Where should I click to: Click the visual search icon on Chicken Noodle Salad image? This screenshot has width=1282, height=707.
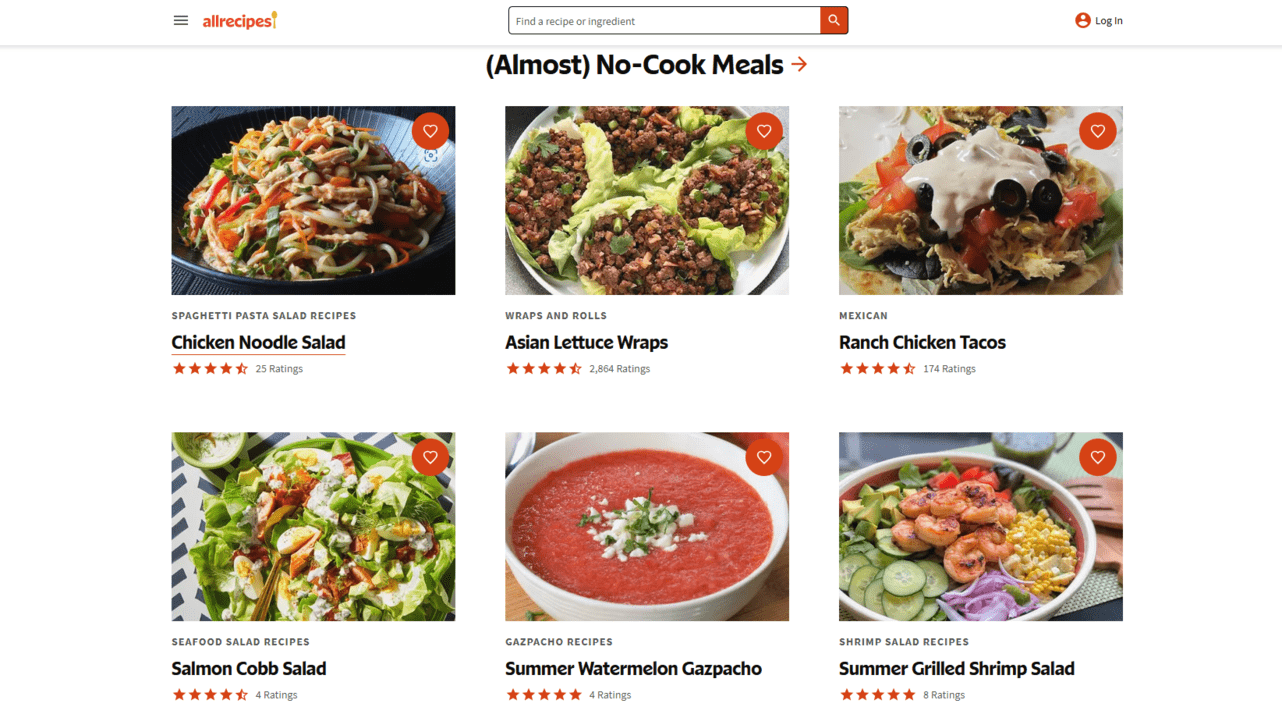(x=431, y=156)
